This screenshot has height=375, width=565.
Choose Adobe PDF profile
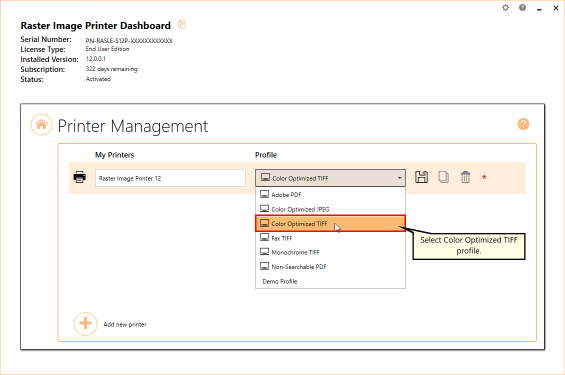pyautogui.click(x=330, y=195)
